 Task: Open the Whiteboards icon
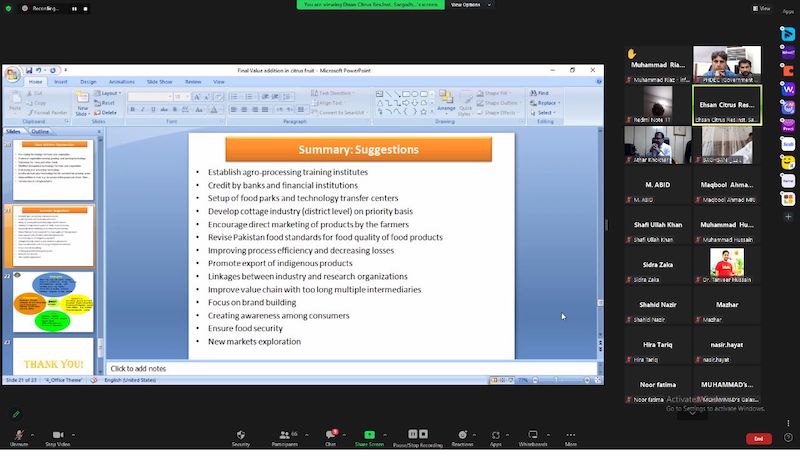(532, 435)
